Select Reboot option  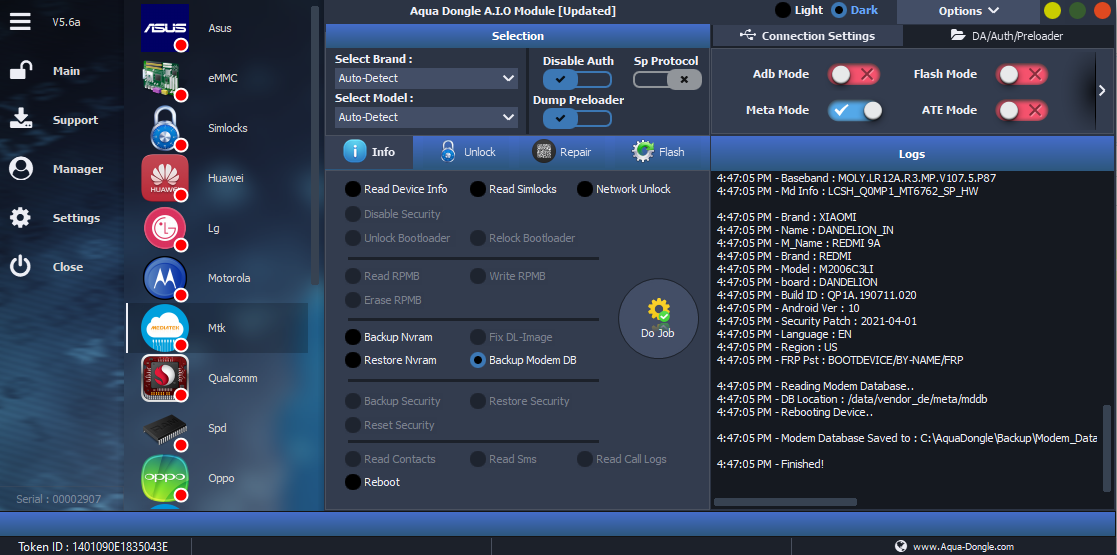point(353,482)
